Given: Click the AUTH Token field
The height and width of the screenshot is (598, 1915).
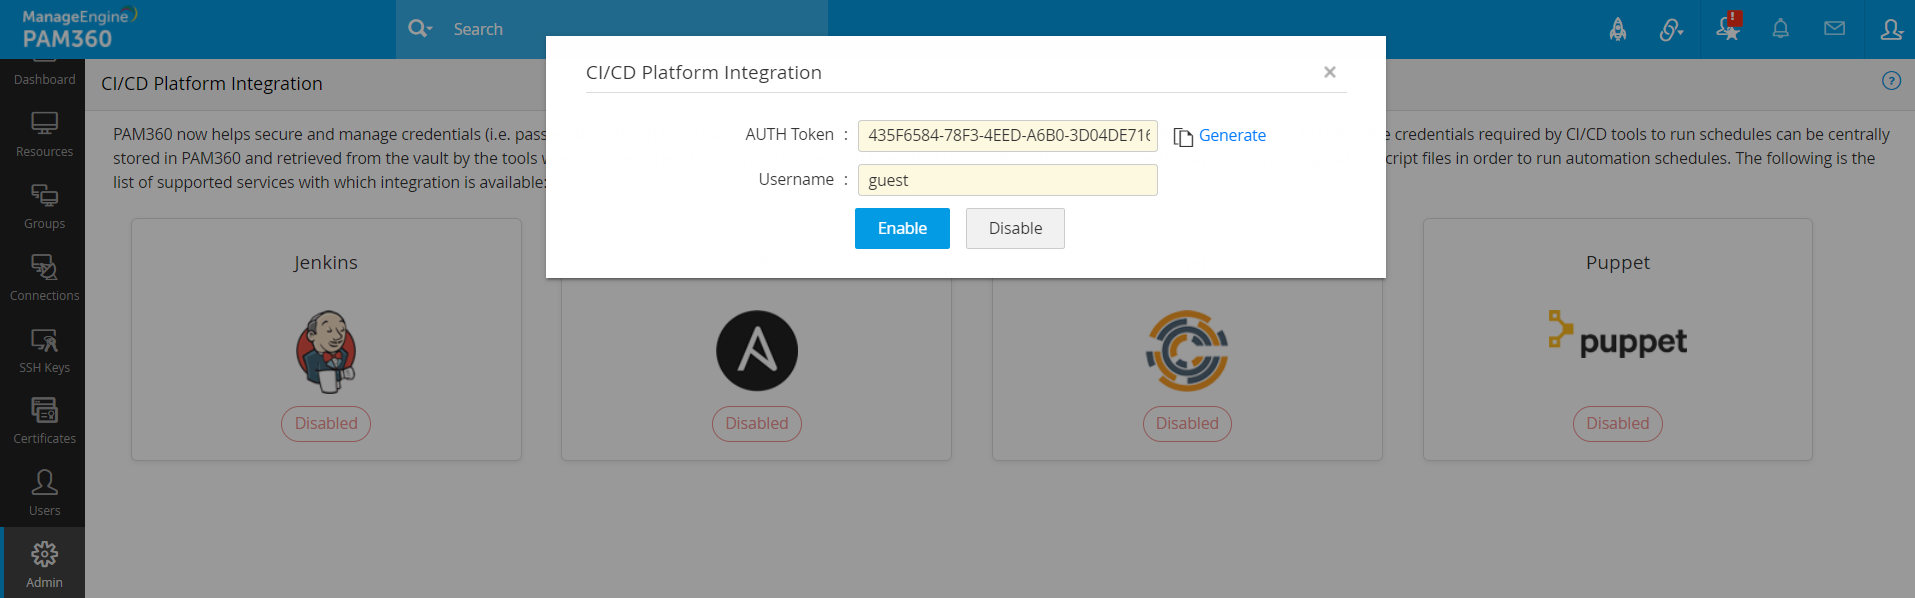Looking at the screenshot, I should click(1007, 135).
